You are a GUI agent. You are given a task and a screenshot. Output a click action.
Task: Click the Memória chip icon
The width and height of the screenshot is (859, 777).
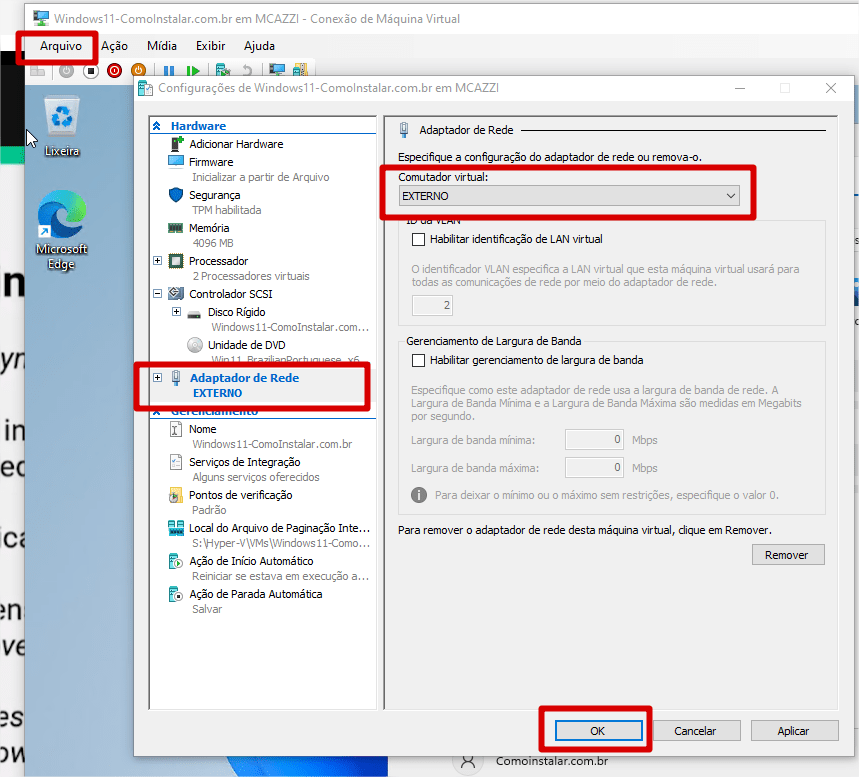tap(175, 228)
